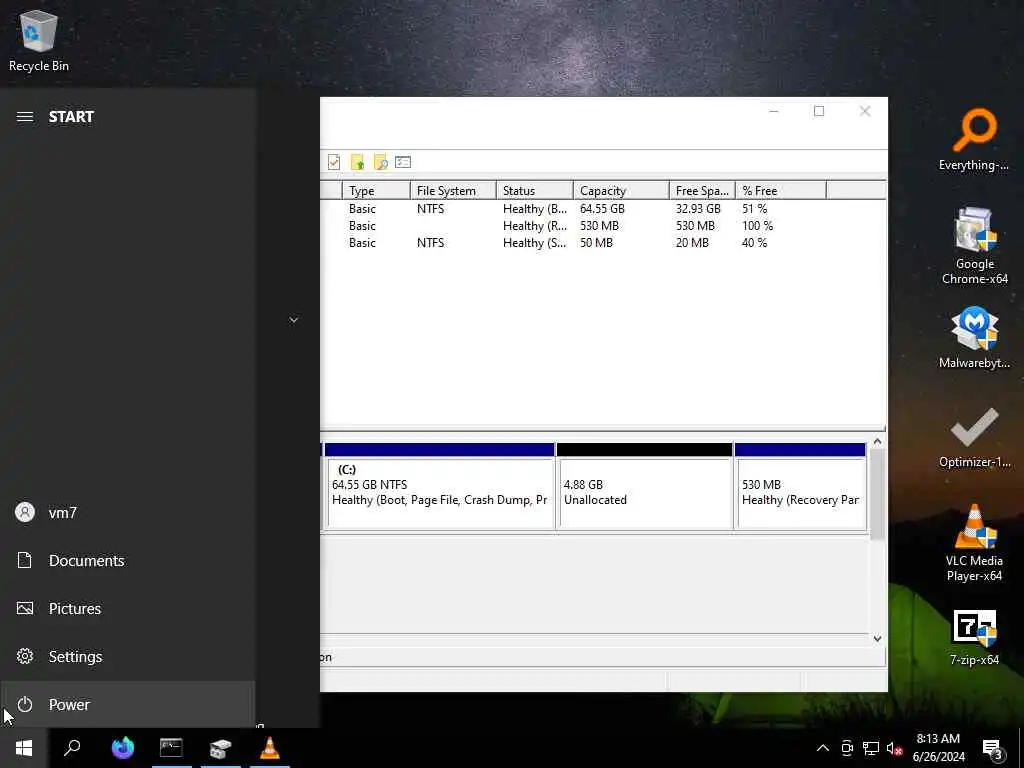Open the vm7 user account entry
The width and height of the screenshot is (1024, 768).
tap(128, 513)
